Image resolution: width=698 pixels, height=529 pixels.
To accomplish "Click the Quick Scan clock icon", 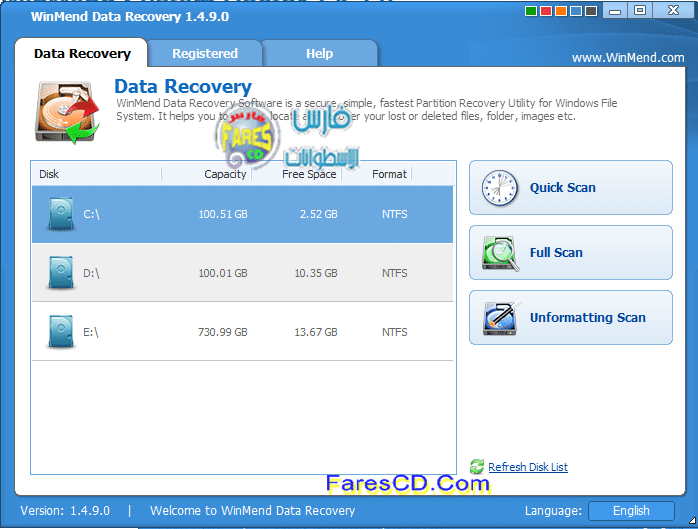I will point(499,188).
